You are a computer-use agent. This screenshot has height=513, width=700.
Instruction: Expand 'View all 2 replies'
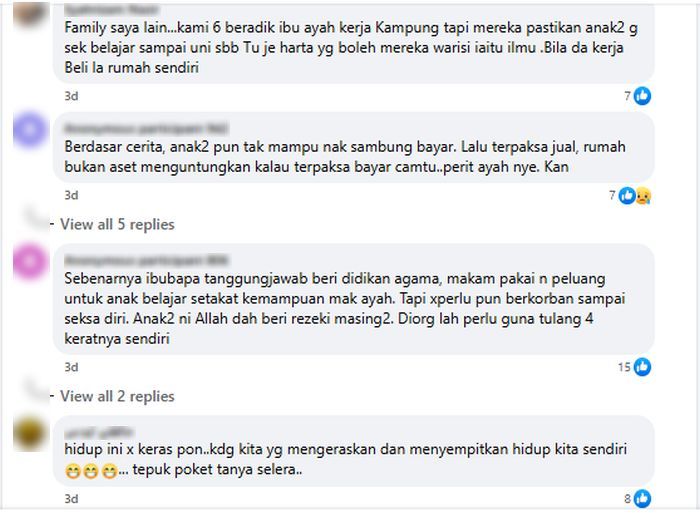117,396
